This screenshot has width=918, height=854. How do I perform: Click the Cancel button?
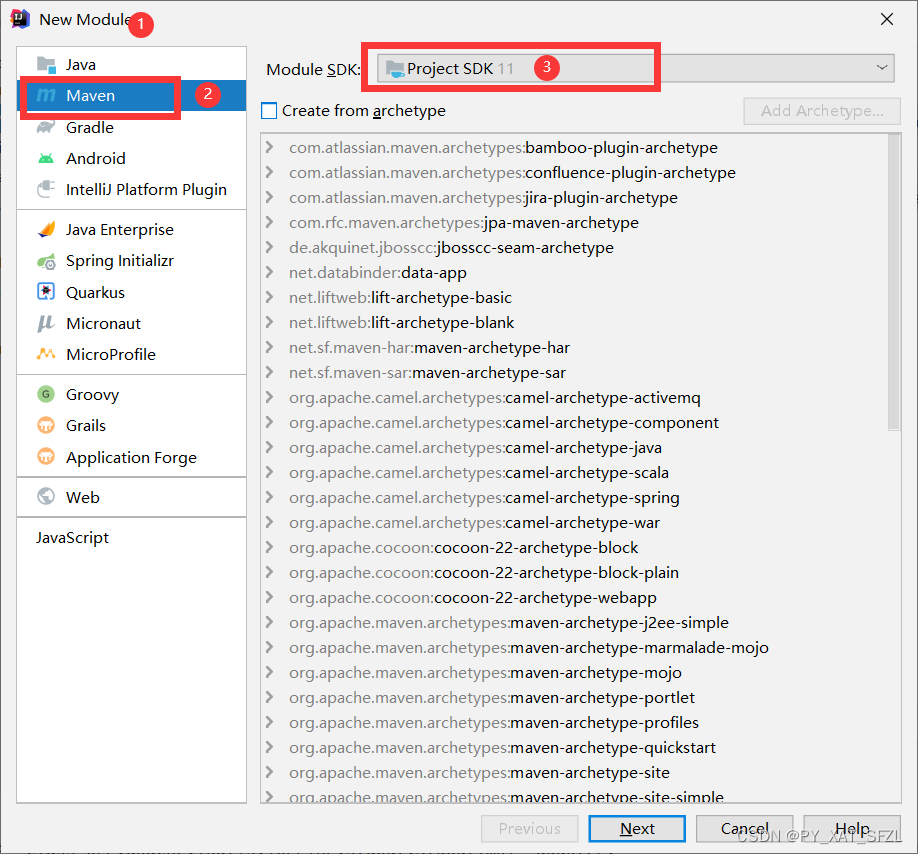(744, 828)
